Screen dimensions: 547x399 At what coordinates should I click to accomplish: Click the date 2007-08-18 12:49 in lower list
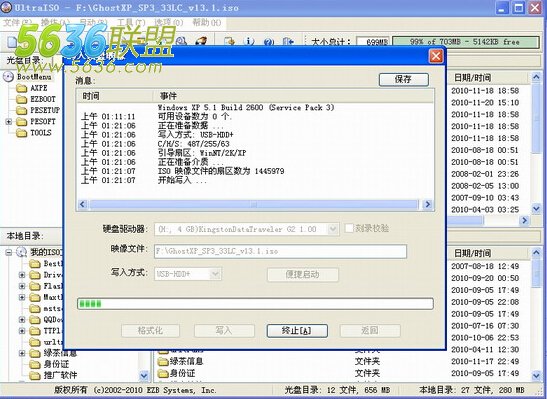coord(485,266)
